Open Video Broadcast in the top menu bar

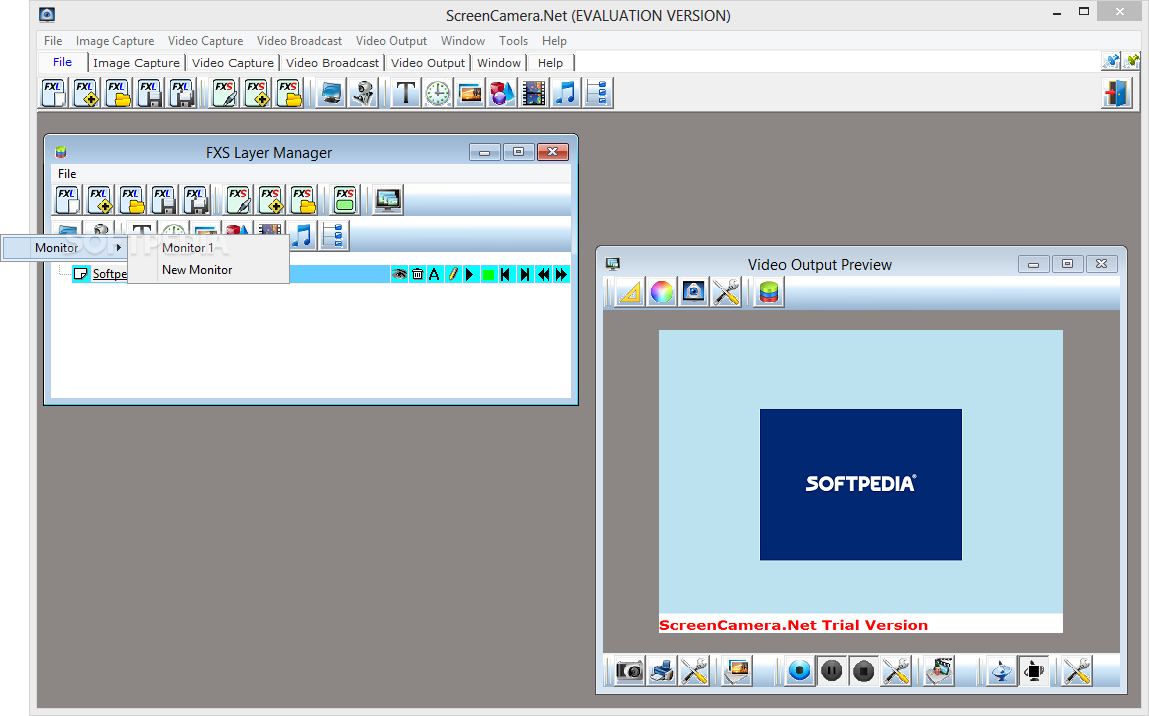(299, 41)
